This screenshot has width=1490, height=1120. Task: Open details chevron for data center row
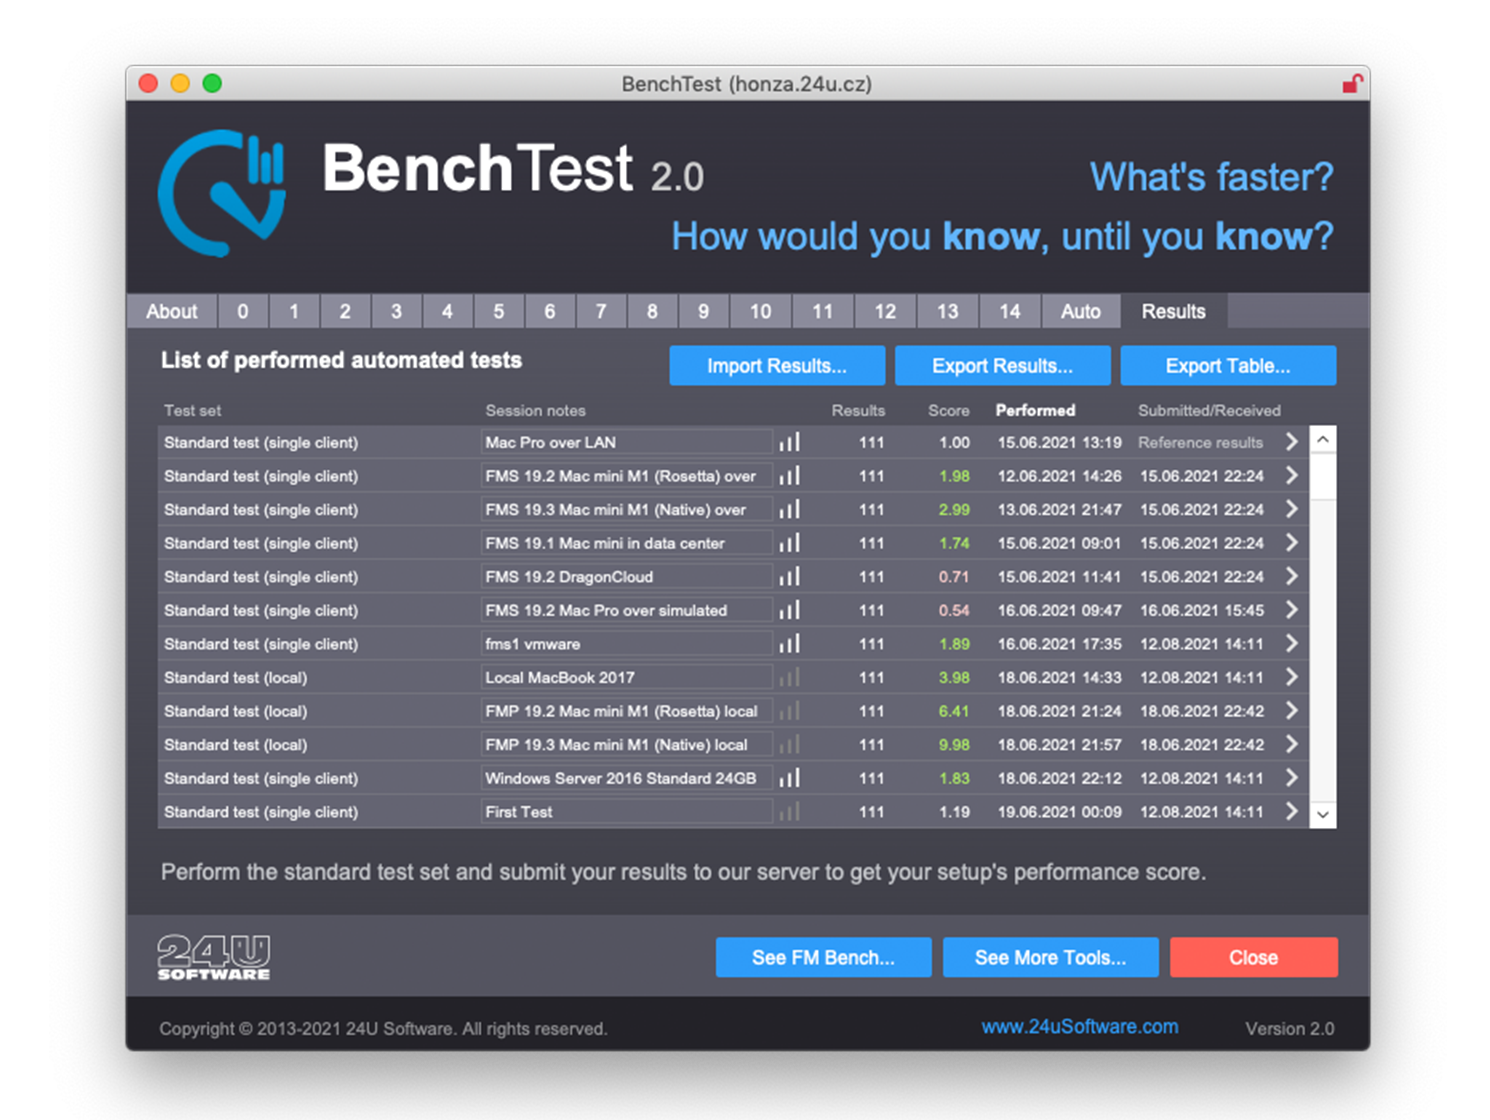1291,543
